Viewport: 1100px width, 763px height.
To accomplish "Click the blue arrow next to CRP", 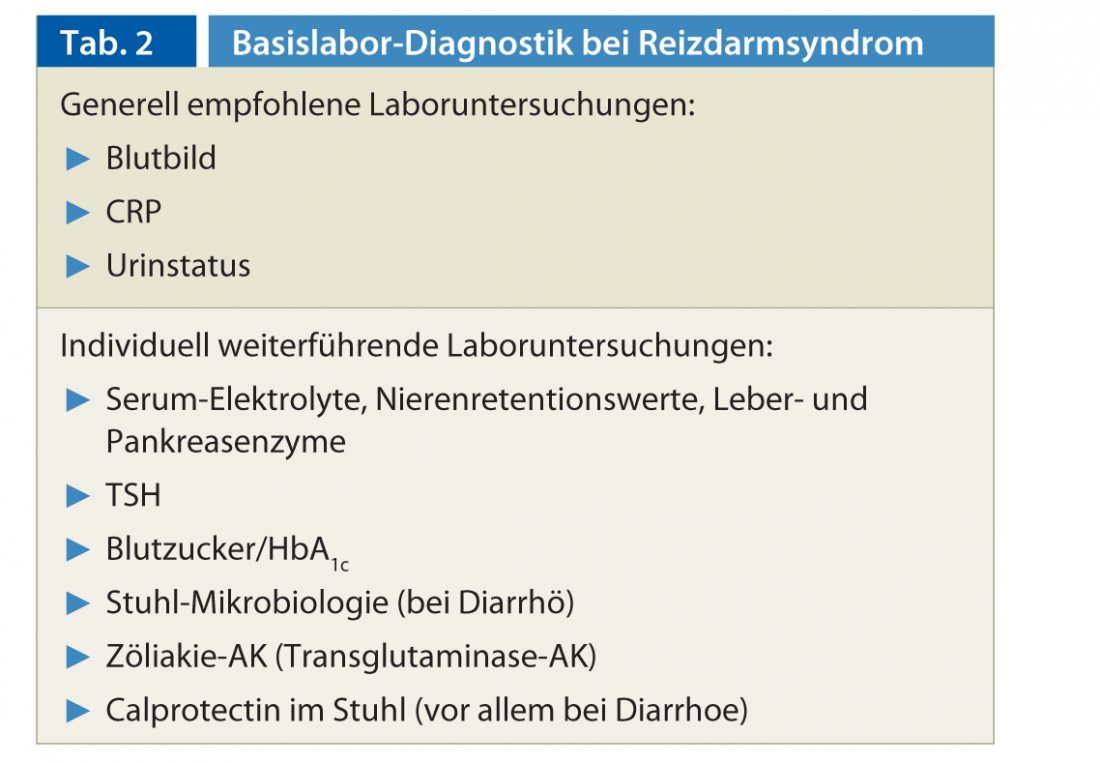I will 78,212.
